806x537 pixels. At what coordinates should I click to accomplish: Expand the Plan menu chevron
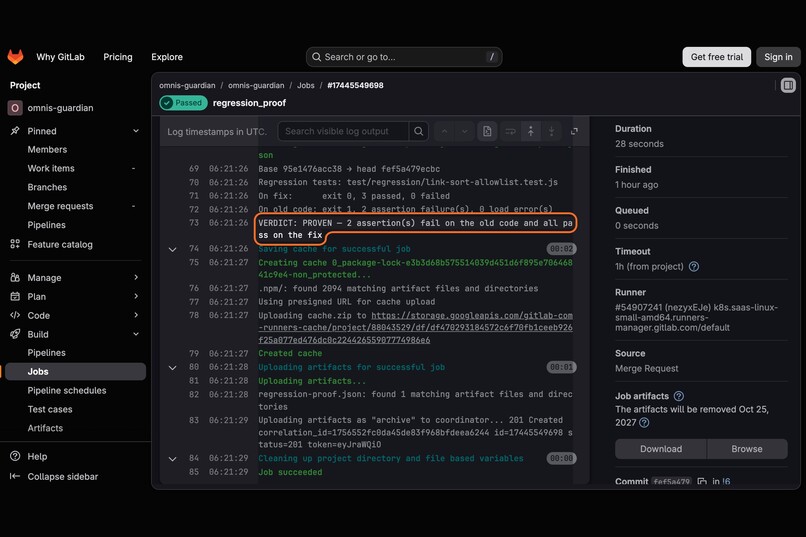click(136, 296)
